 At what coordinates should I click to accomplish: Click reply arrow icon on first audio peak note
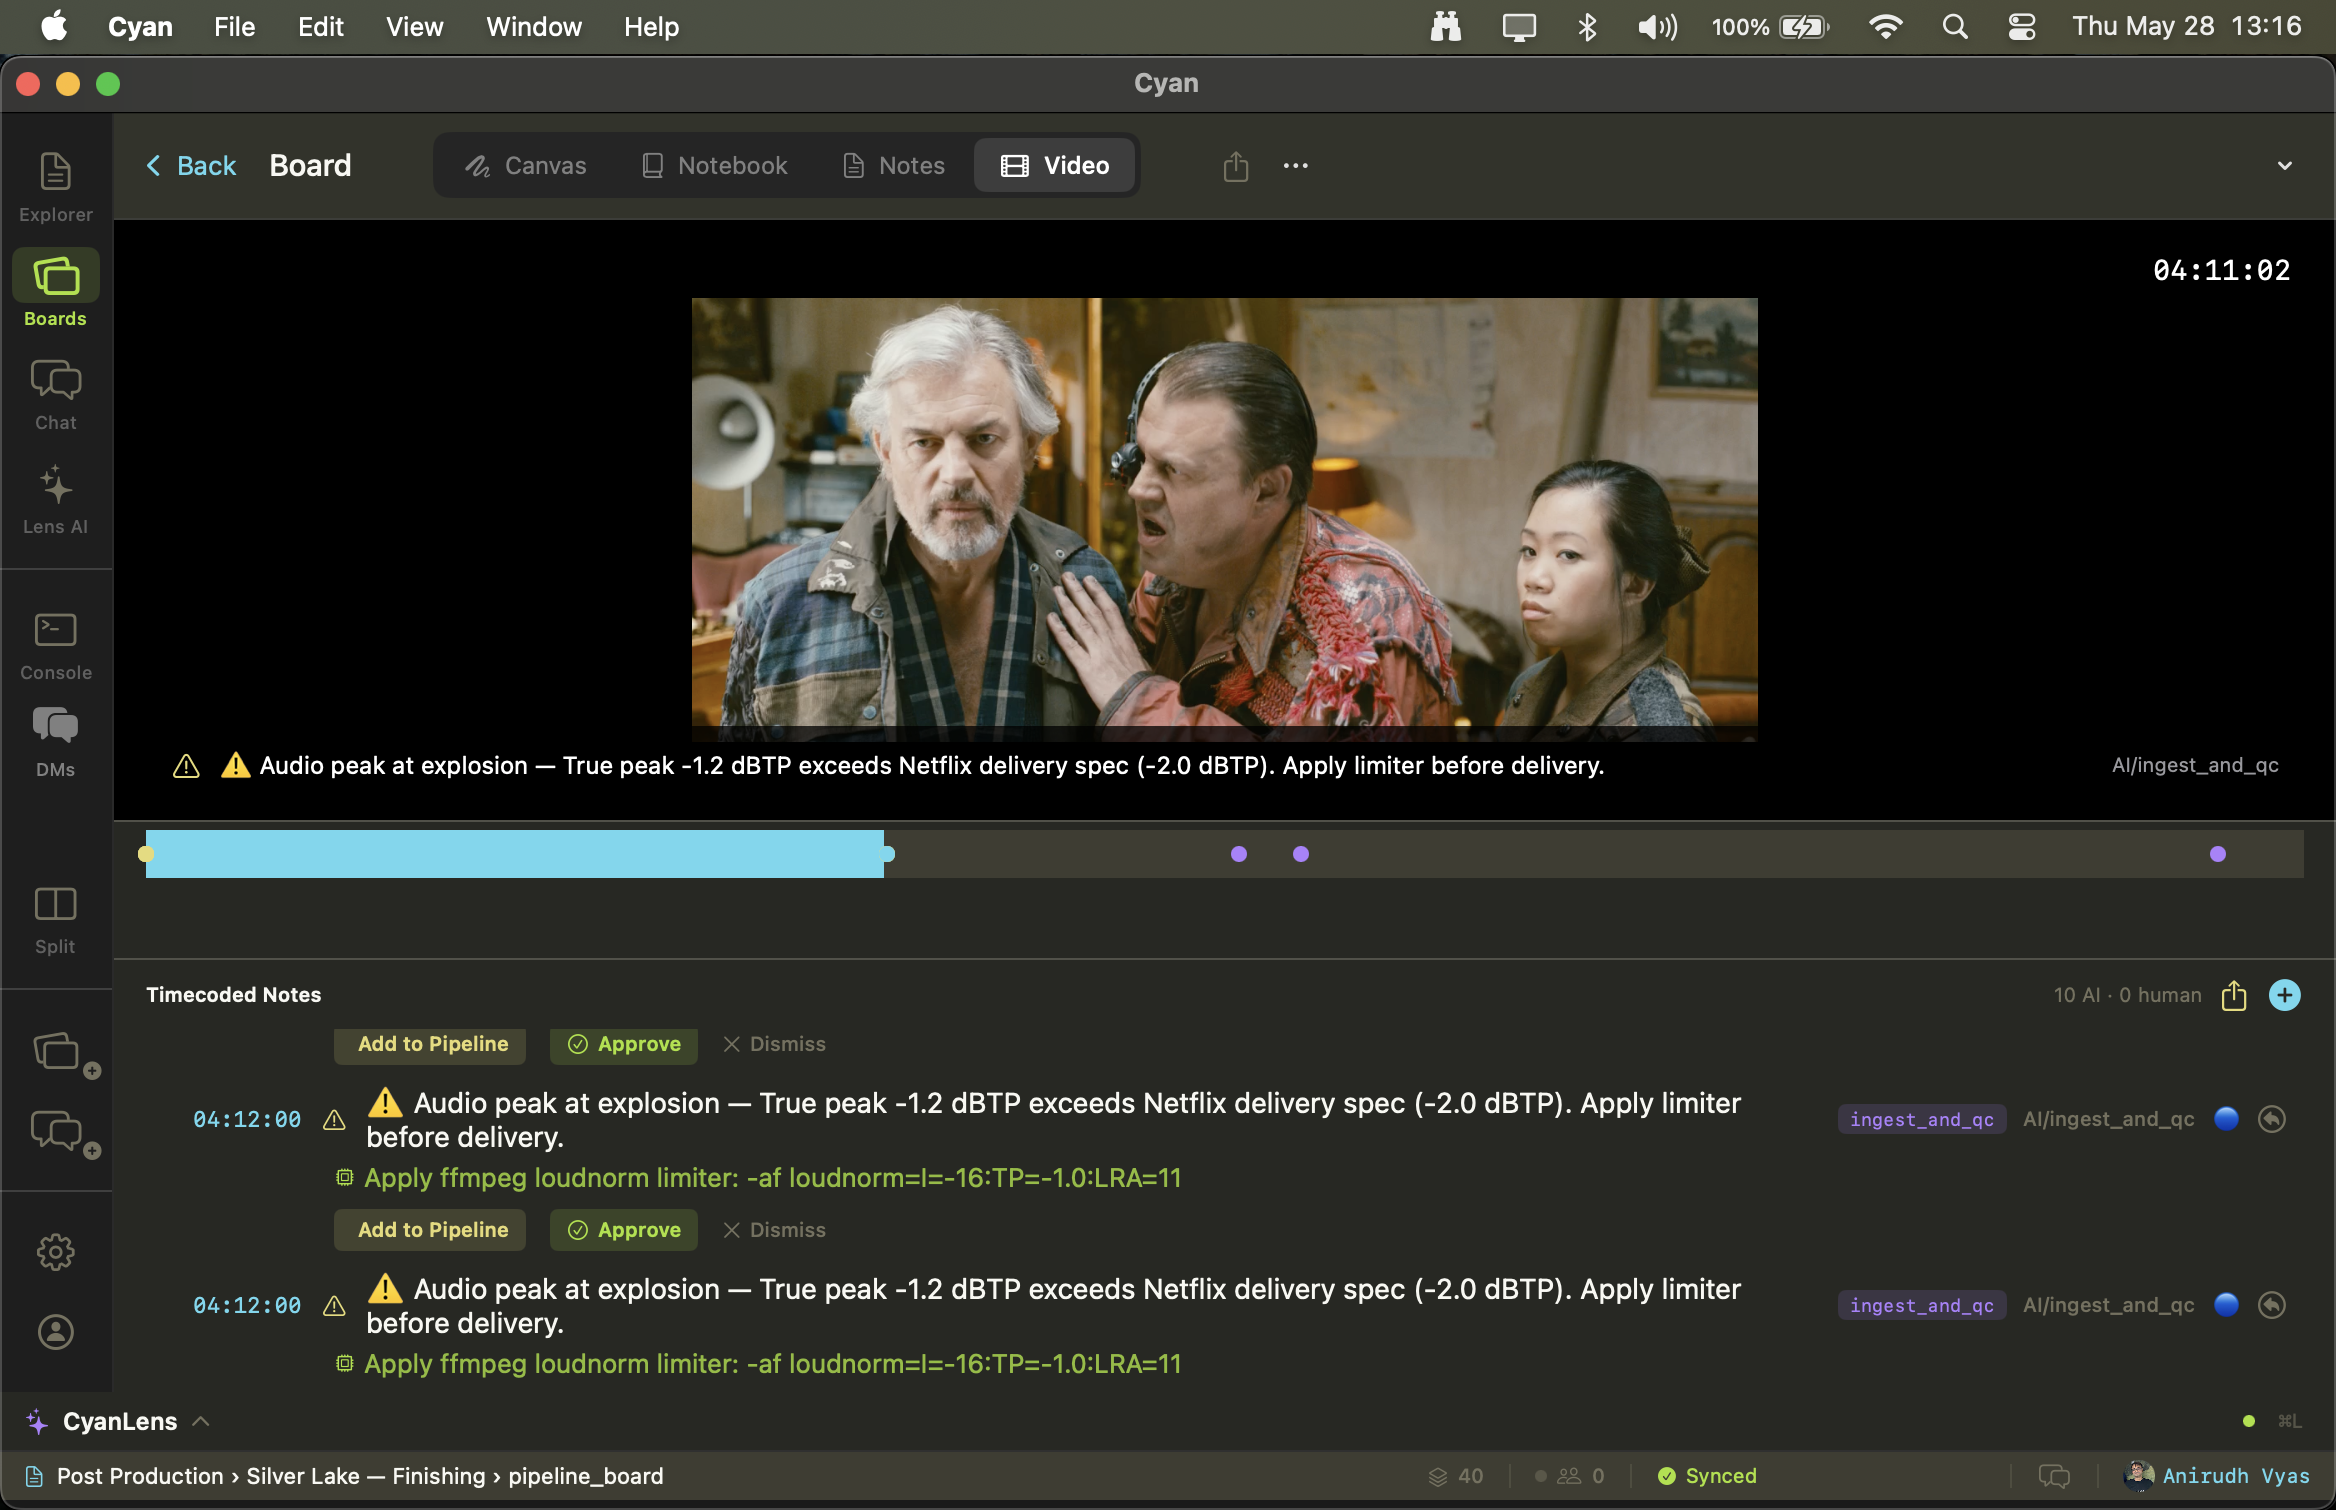click(x=2272, y=1119)
